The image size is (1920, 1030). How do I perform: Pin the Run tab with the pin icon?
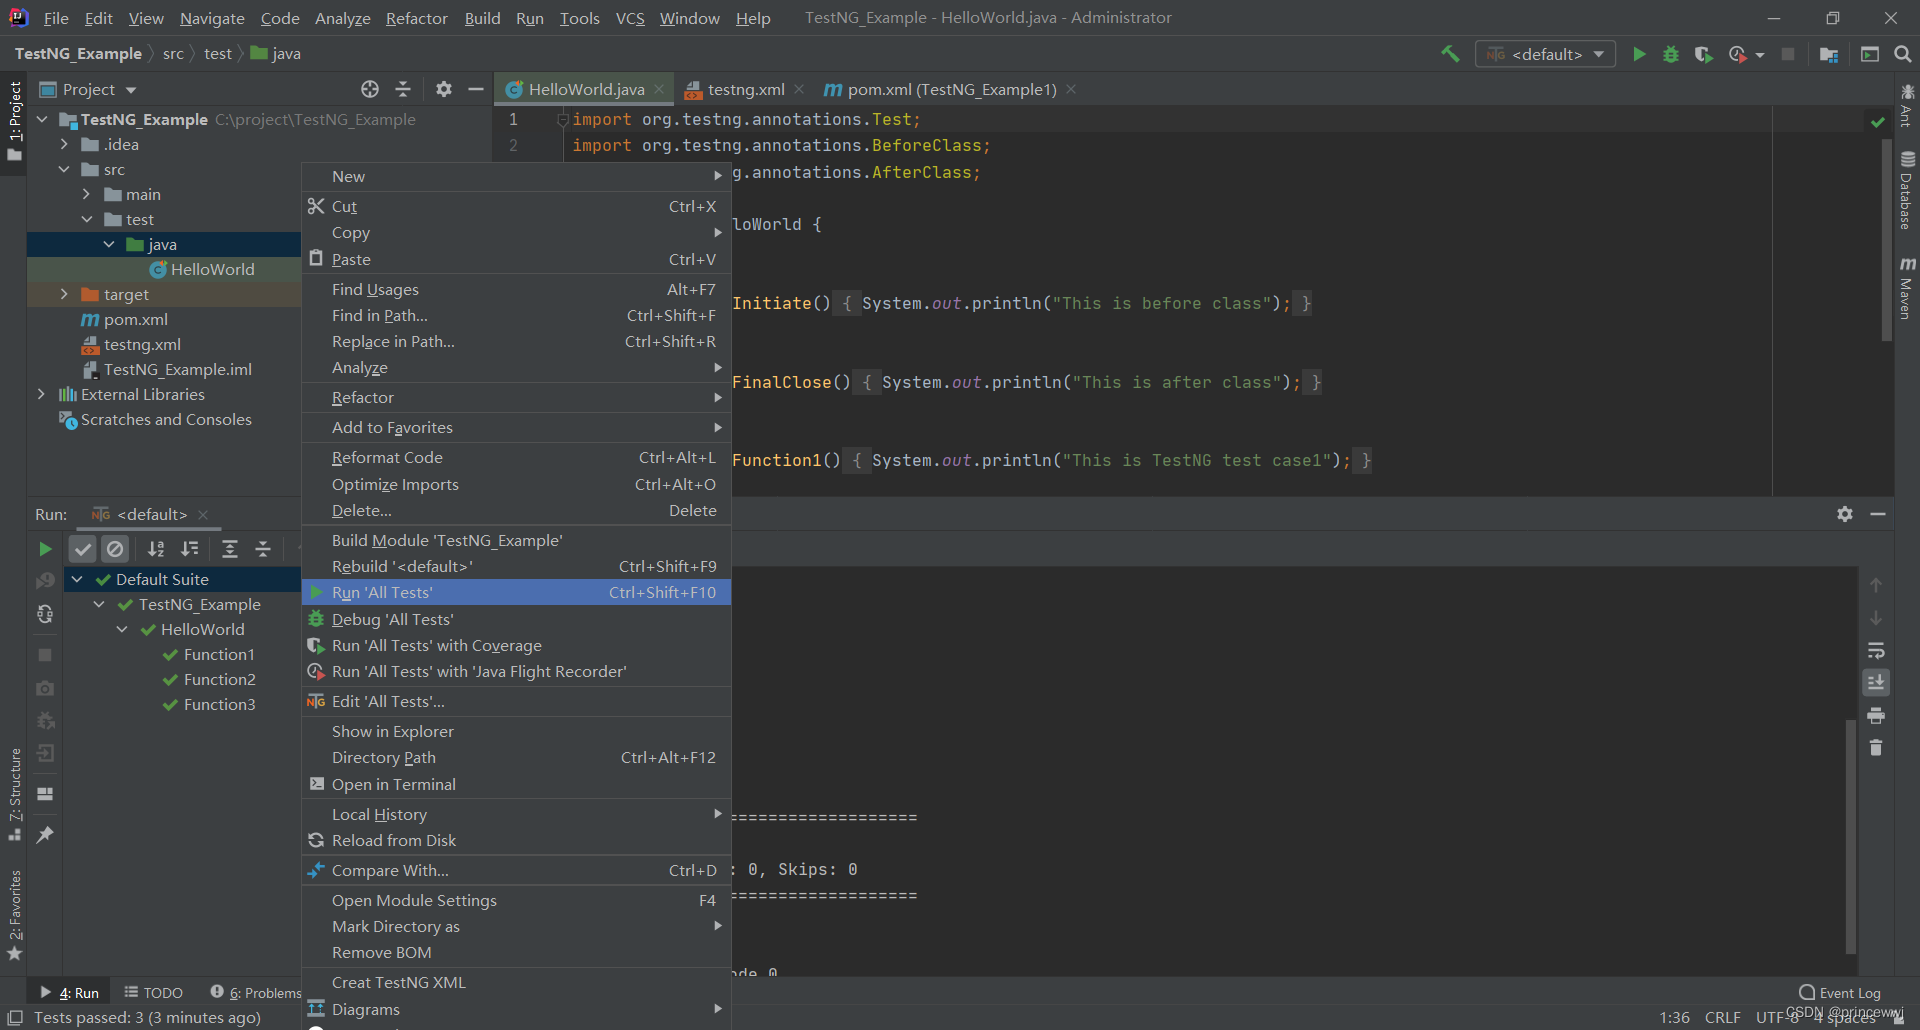45,834
